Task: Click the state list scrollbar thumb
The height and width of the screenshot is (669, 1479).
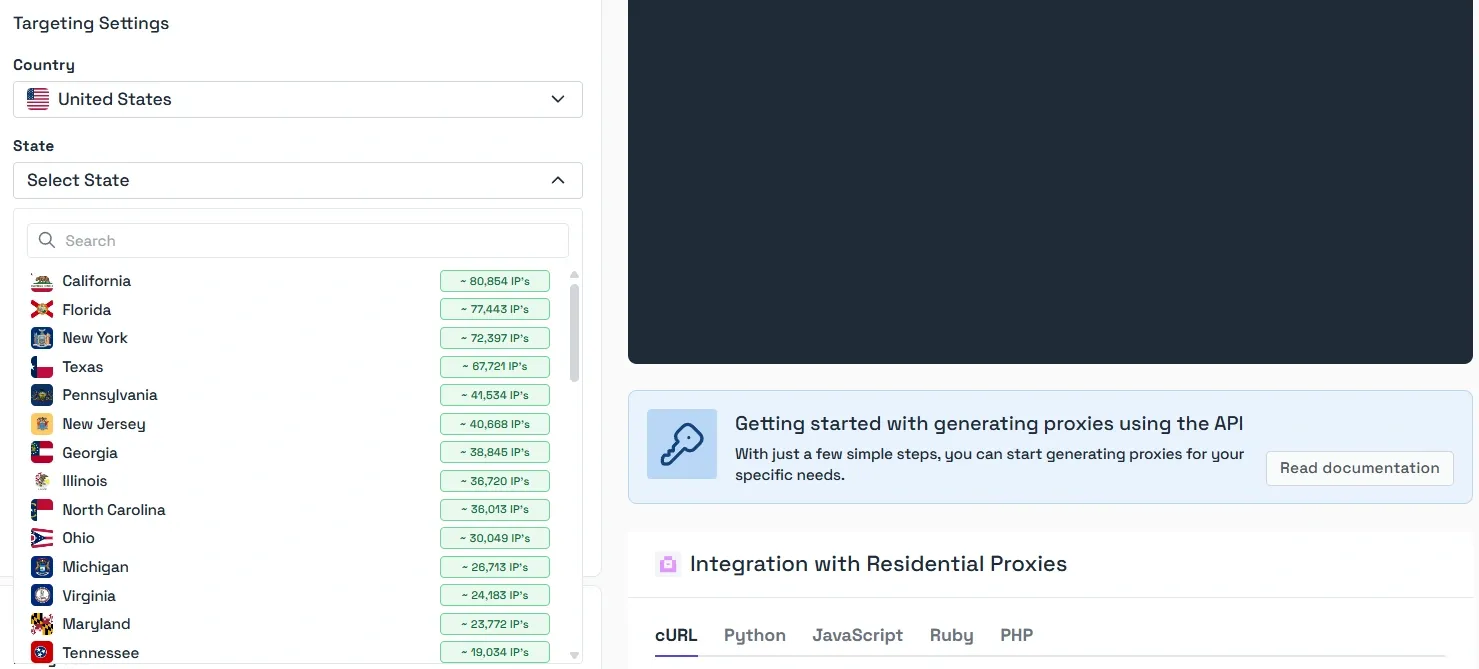Action: point(574,333)
